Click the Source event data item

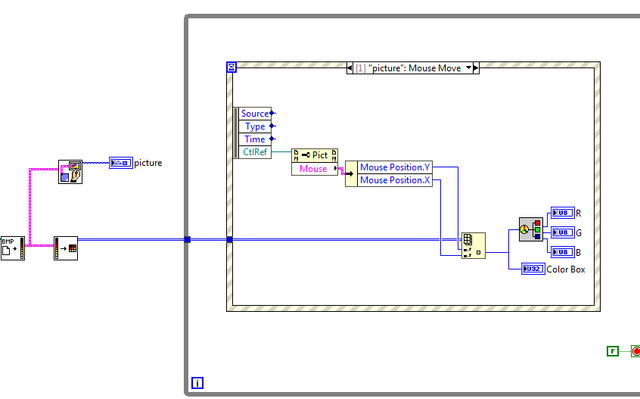coord(255,113)
